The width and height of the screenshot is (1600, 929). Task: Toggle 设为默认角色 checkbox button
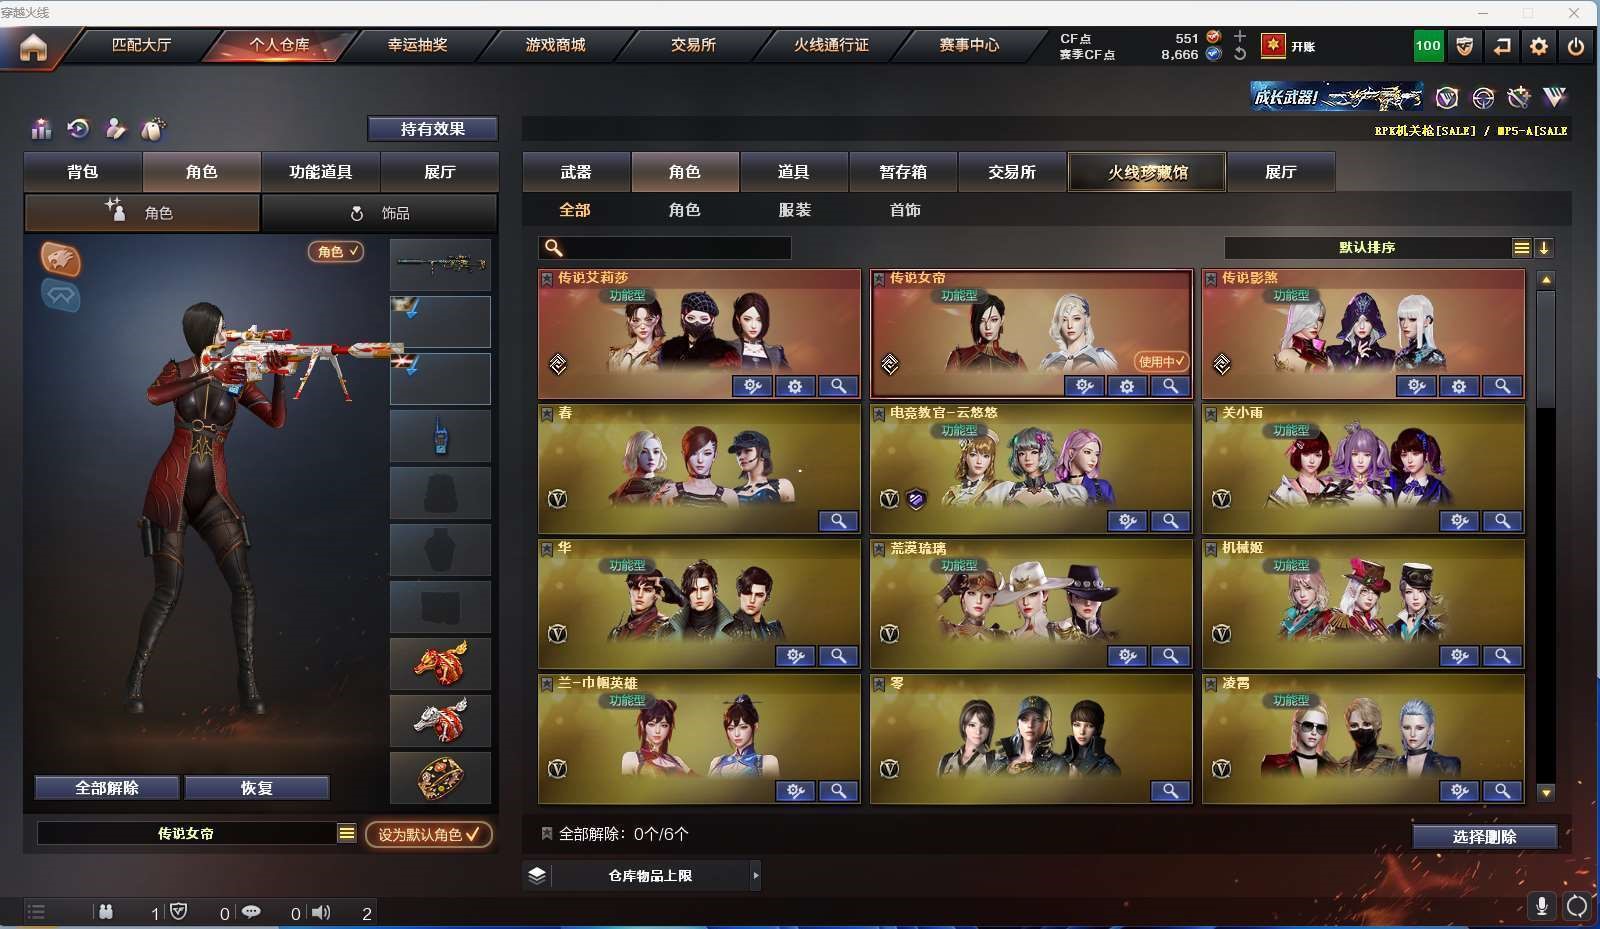point(429,834)
